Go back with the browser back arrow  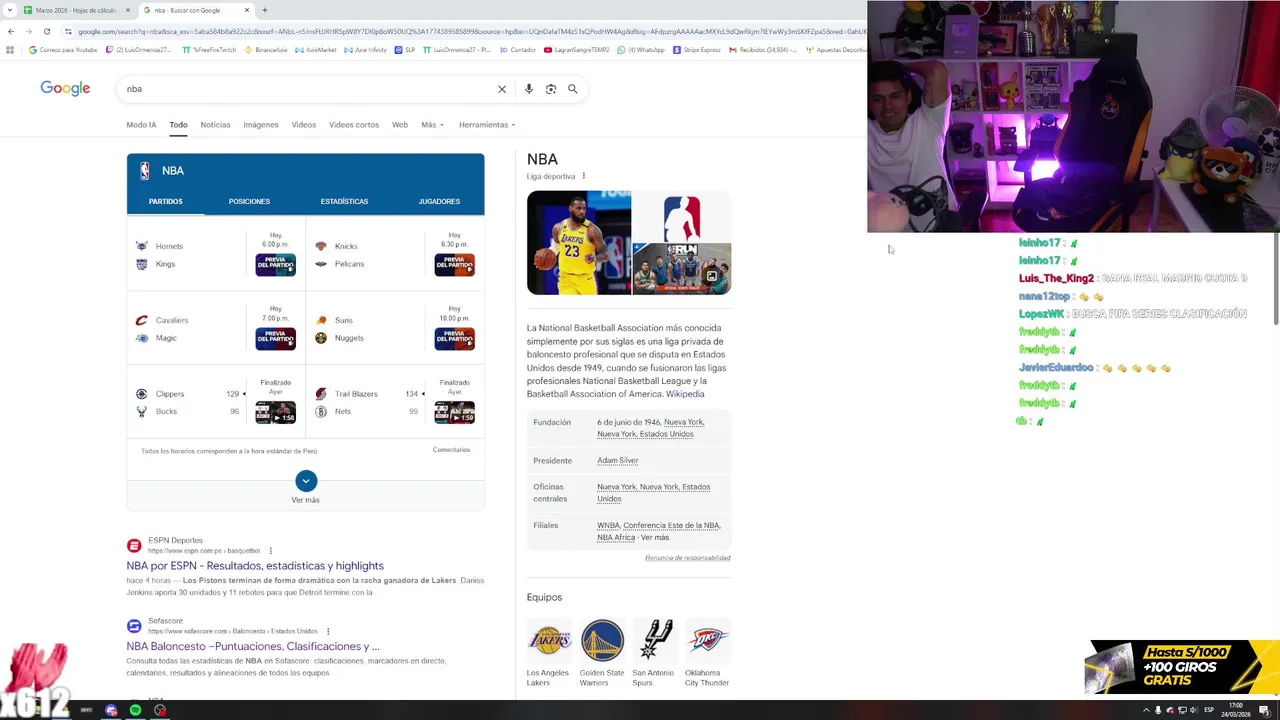11,31
